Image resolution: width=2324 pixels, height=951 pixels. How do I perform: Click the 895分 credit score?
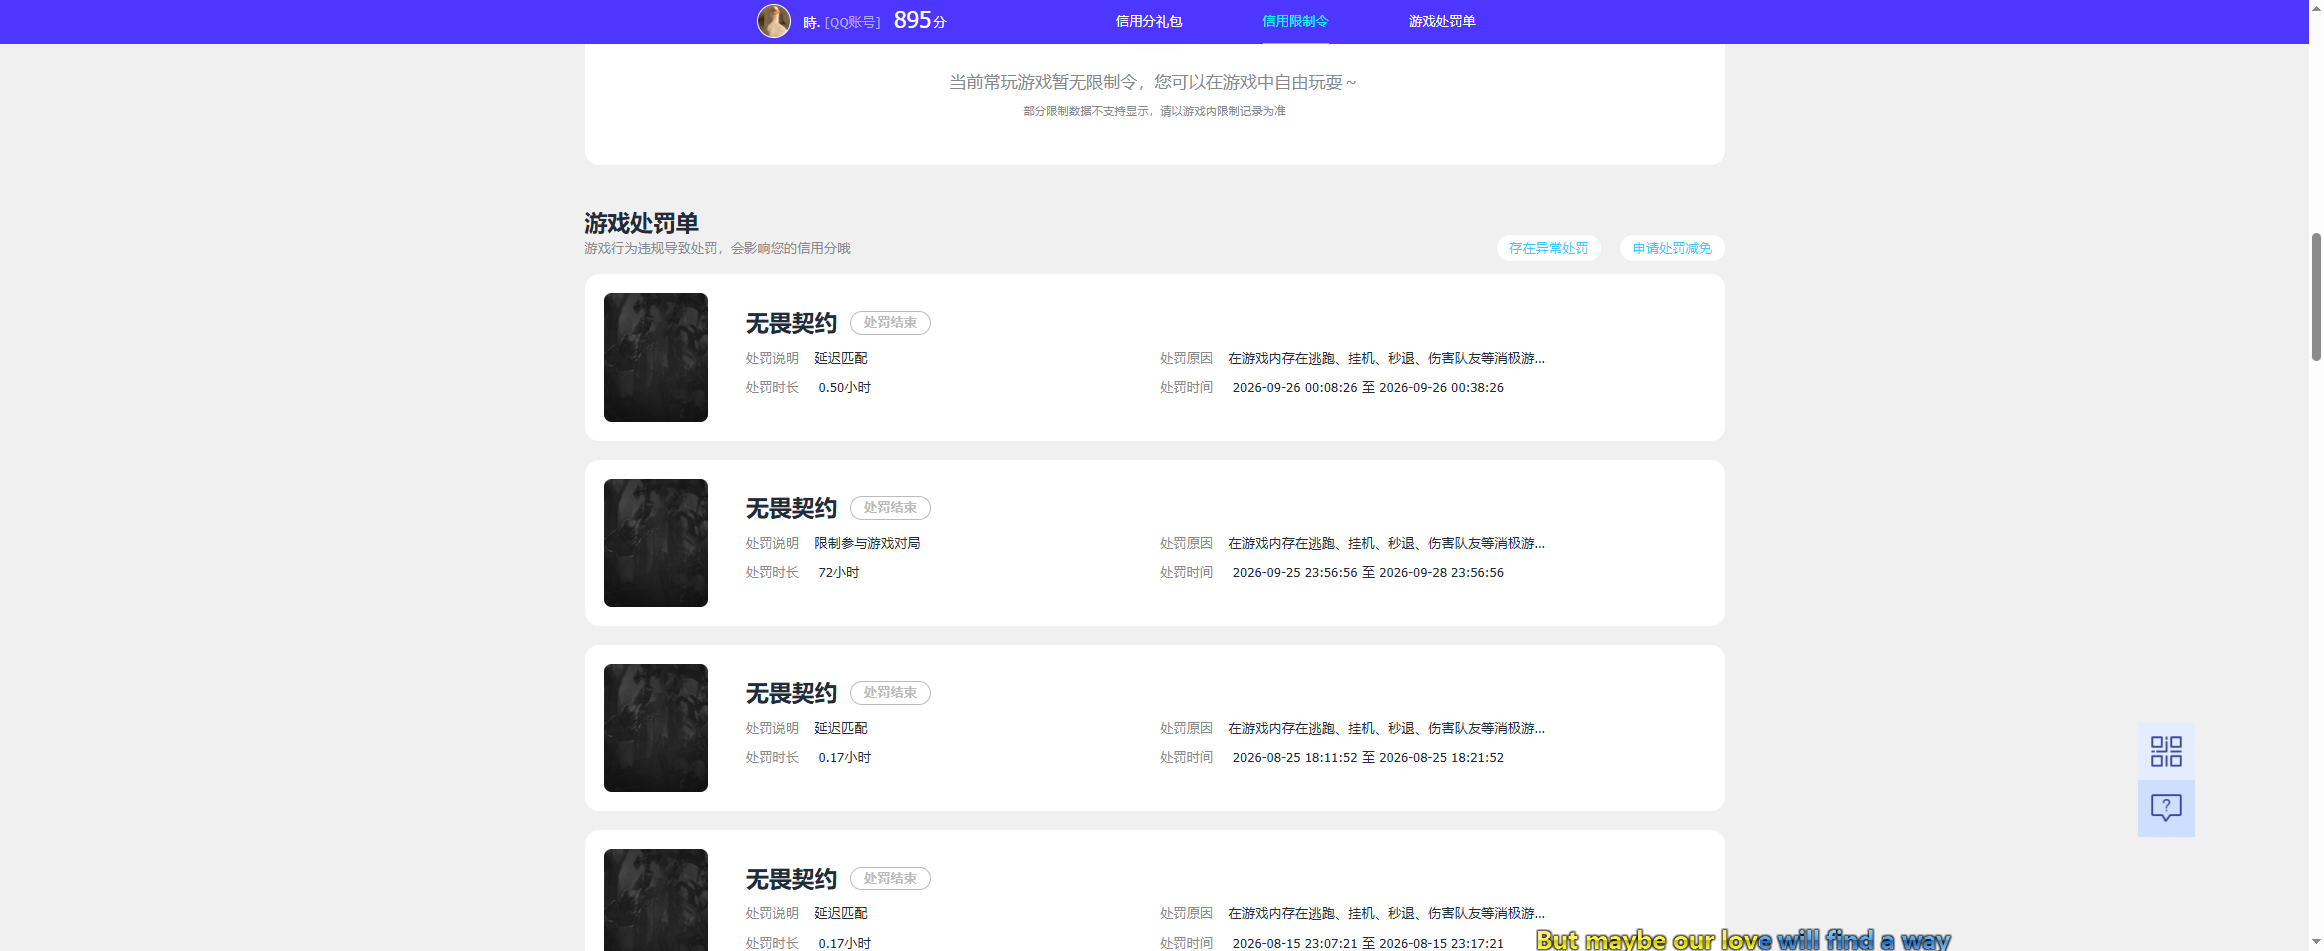[920, 21]
